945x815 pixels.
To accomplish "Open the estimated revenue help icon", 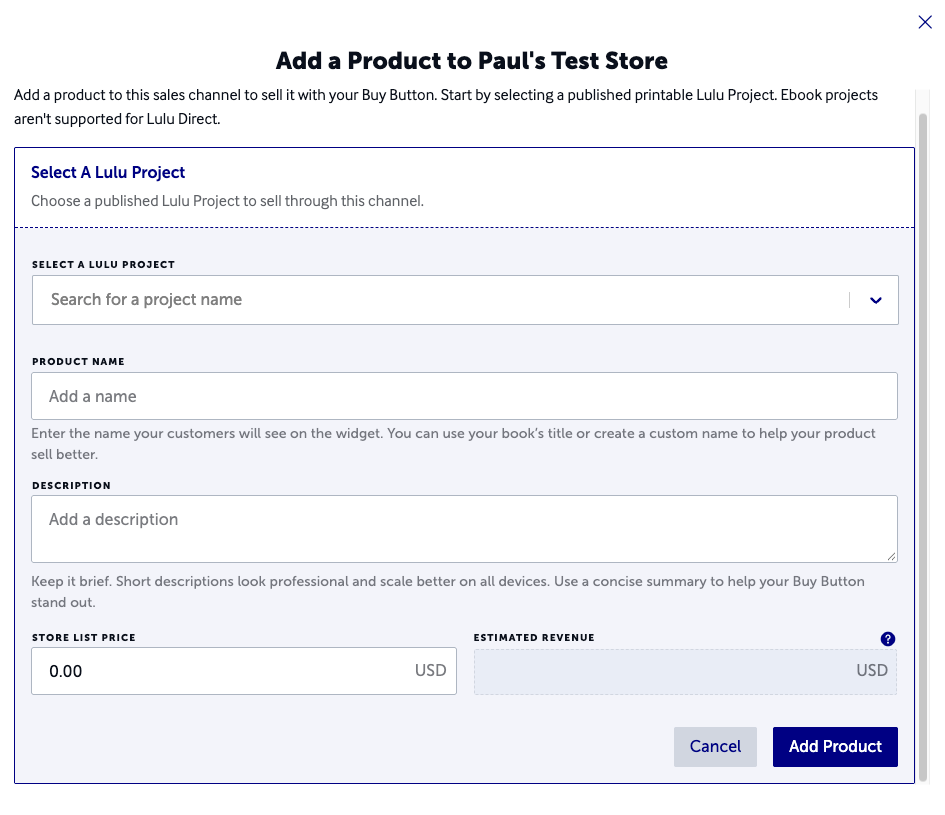I will [x=887, y=639].
